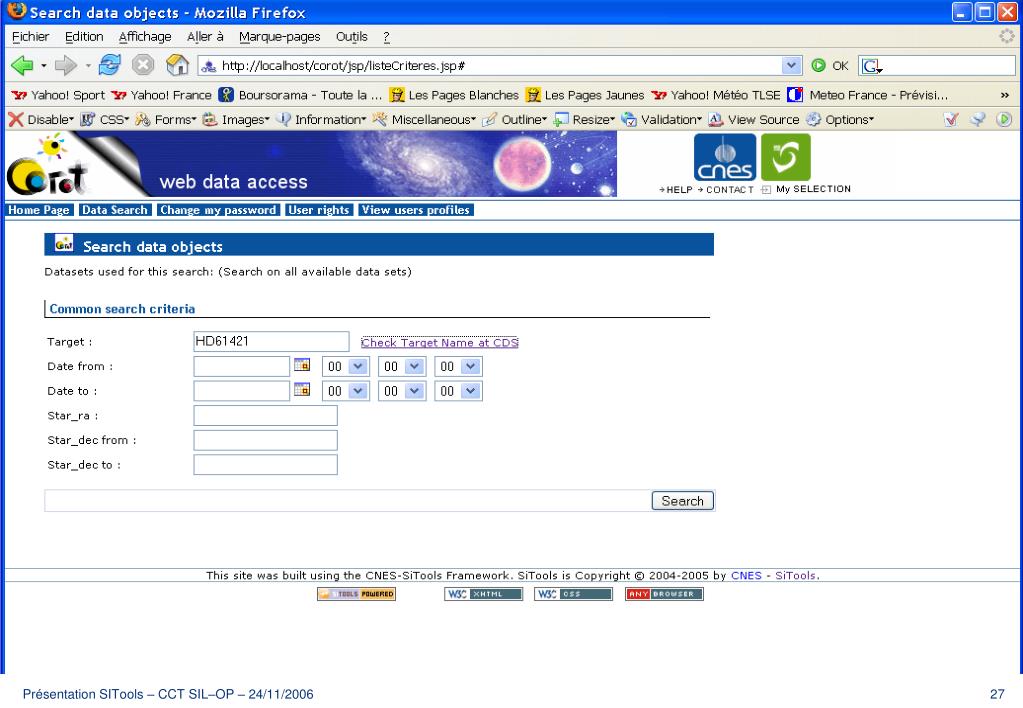Open the Forms developer menu
The image size is (1023, 708).
166,119
